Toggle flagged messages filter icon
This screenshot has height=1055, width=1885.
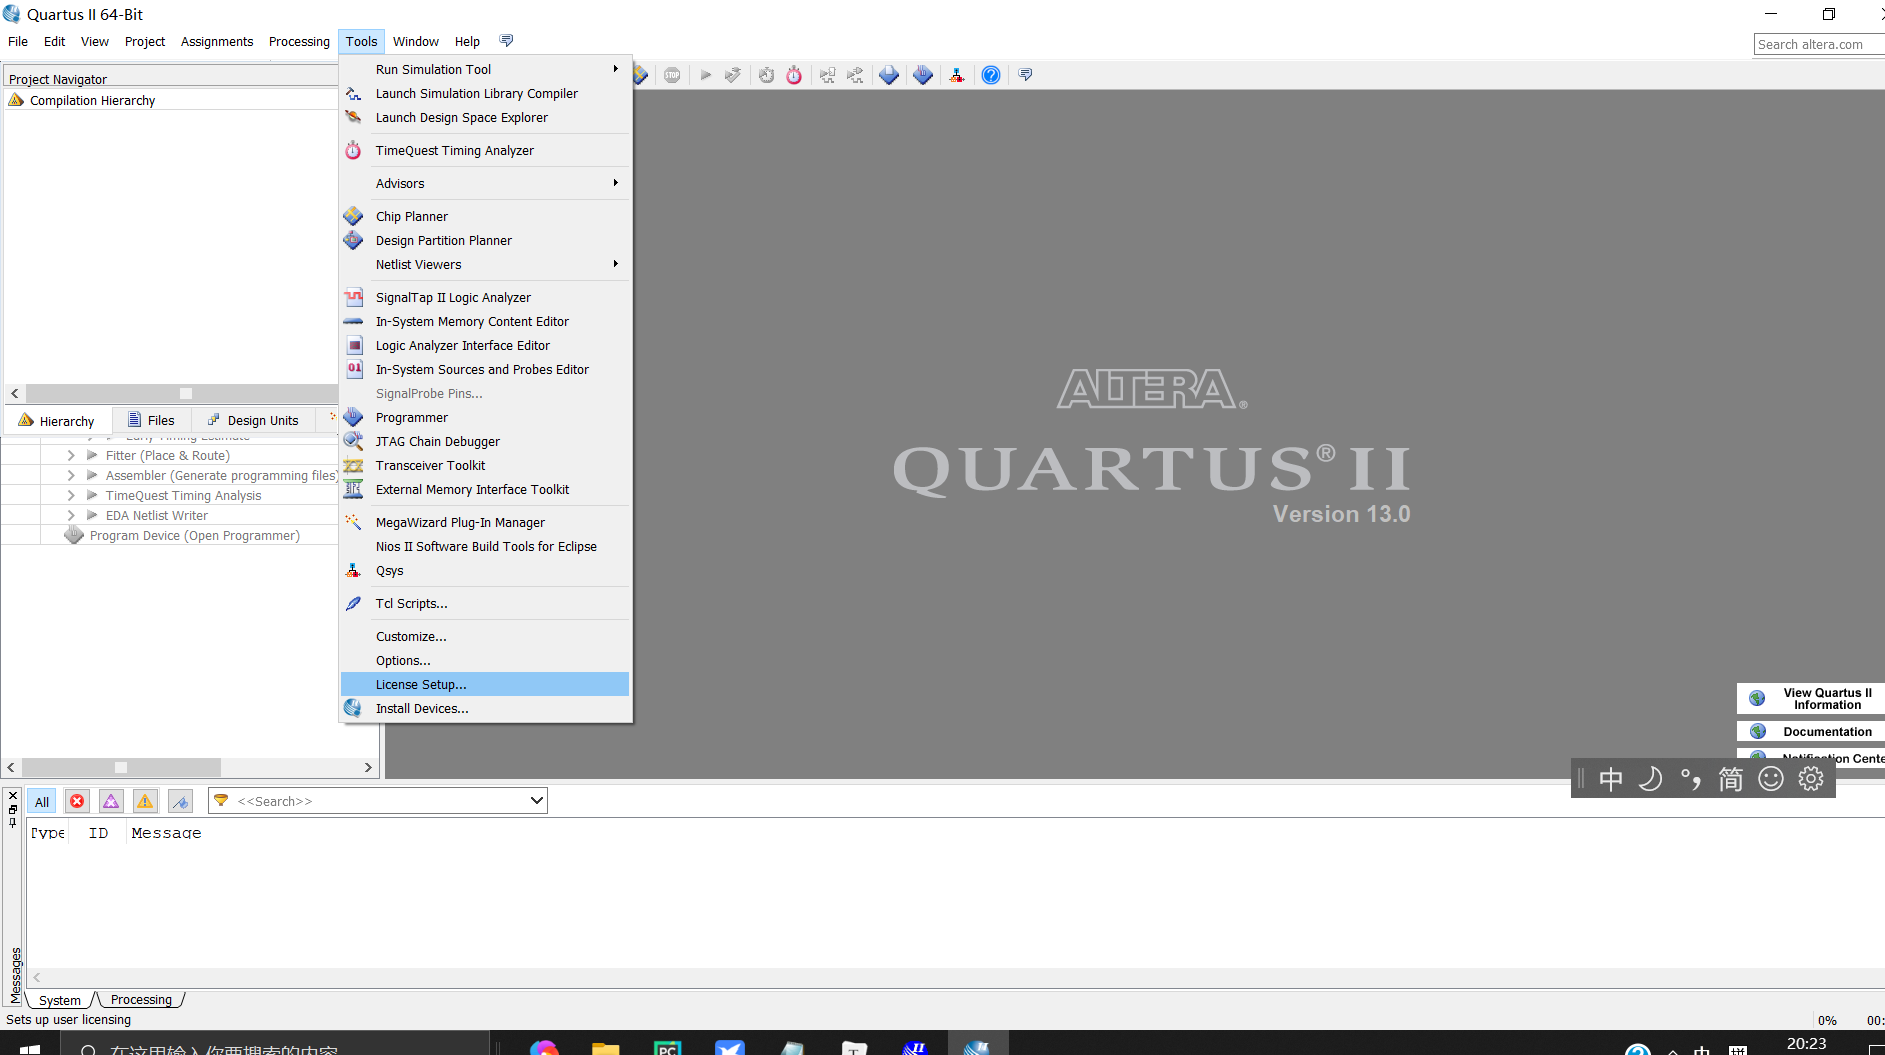(x=180, y=801)
